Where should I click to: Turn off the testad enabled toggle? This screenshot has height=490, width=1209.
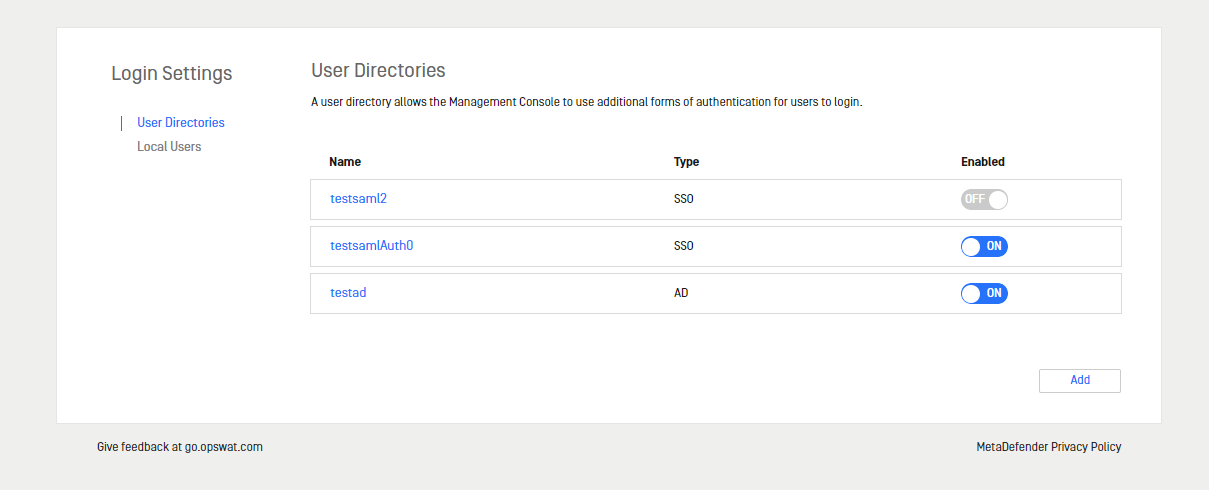(984, 293)
